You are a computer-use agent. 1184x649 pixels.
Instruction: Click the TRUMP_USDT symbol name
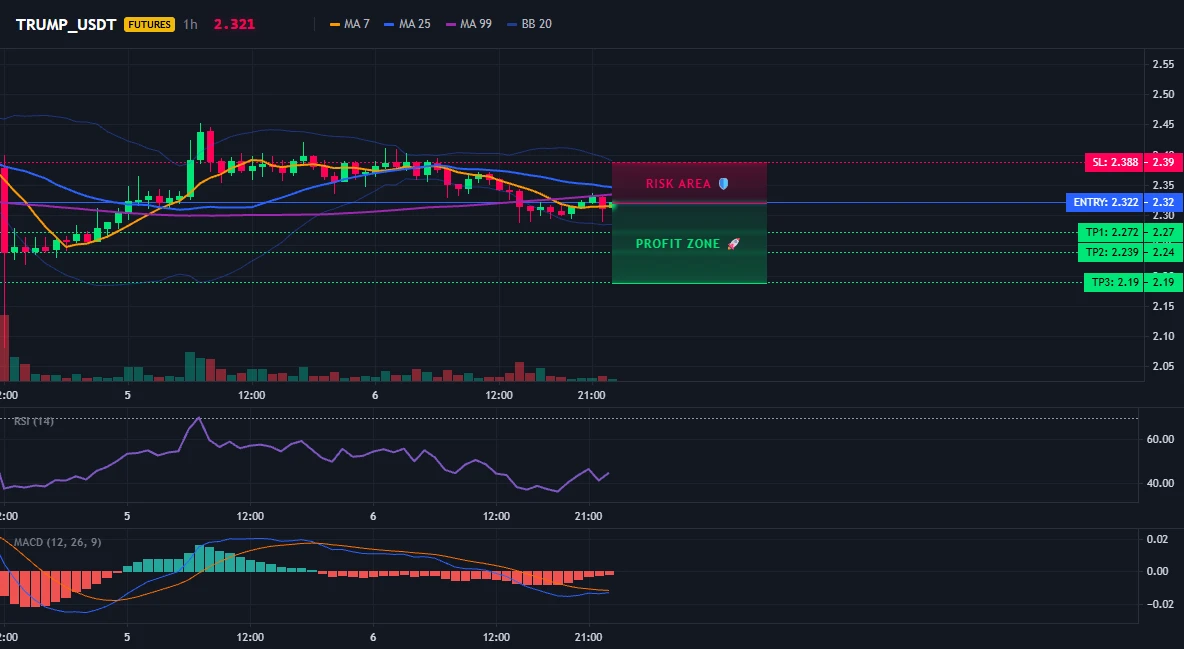pos(66,24)
